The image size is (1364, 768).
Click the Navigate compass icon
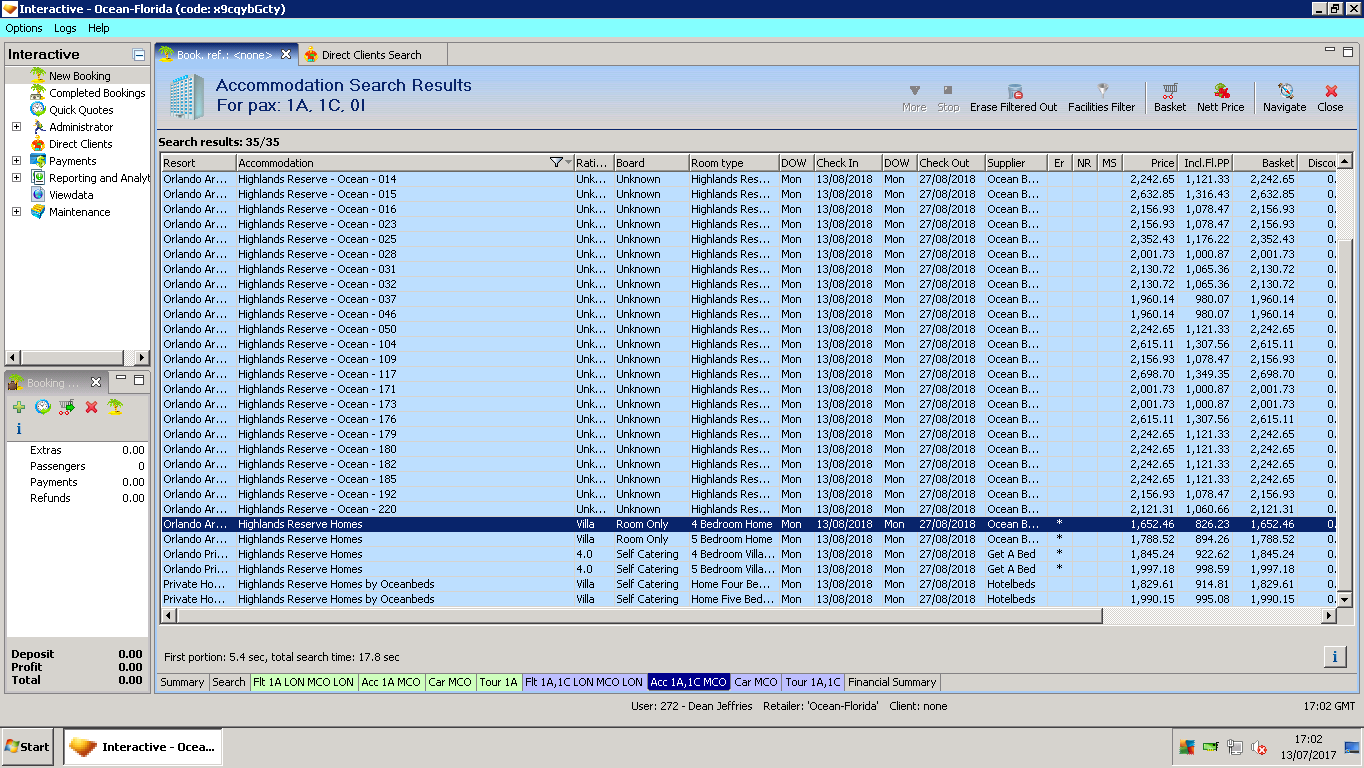[1285, 91]
